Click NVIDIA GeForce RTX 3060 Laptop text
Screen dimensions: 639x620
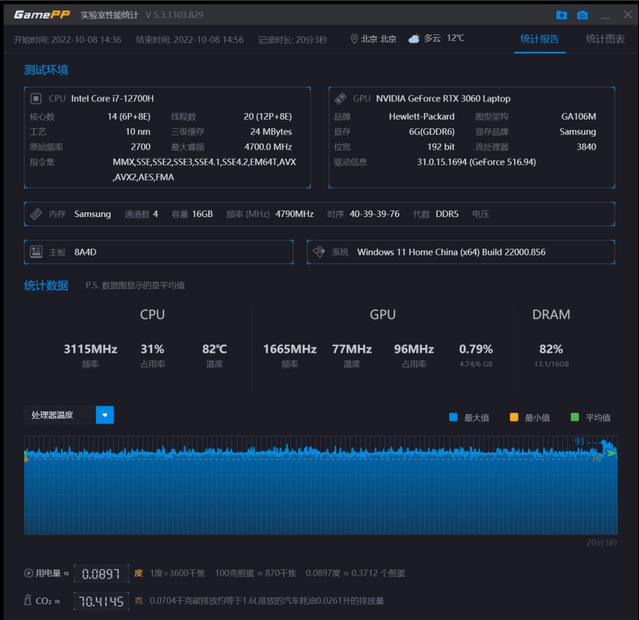click(443, 99)
